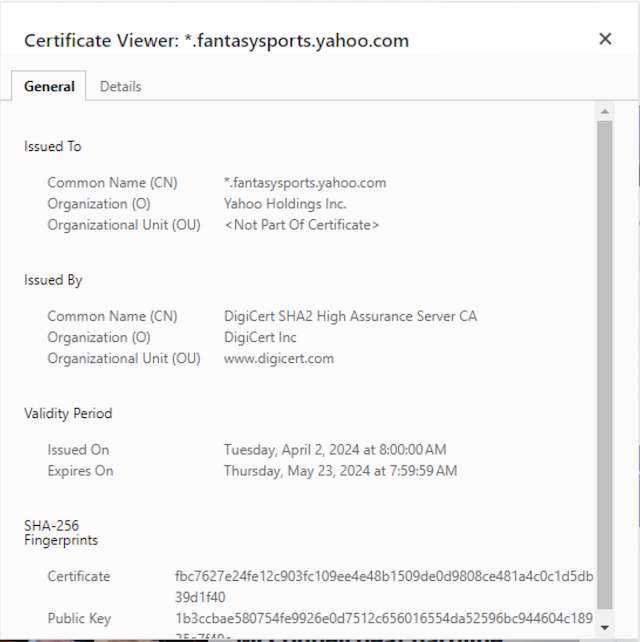
Task: Click the SHA-256 Fingerprints heading
Action: click(x=61, y=533)
